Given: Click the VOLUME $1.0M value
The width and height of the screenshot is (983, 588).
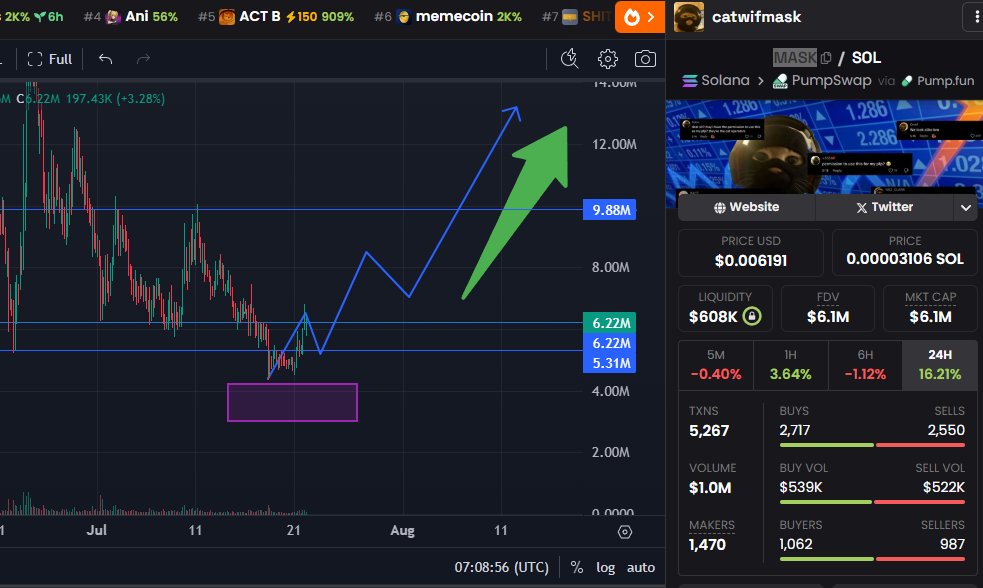Looking at the screenshot, I should (x=710, y=488).
